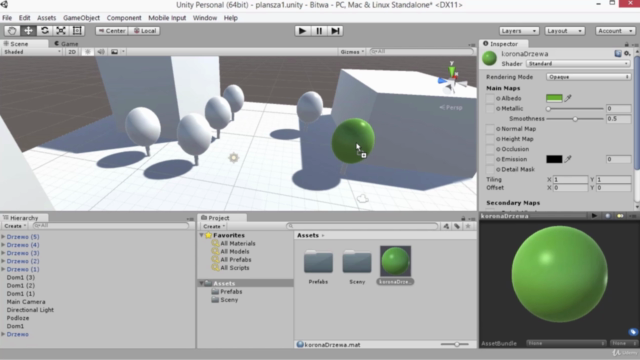Open the AssetBundle None dropdown
This screenshot has width=640, height=360.
coord(566,343)
